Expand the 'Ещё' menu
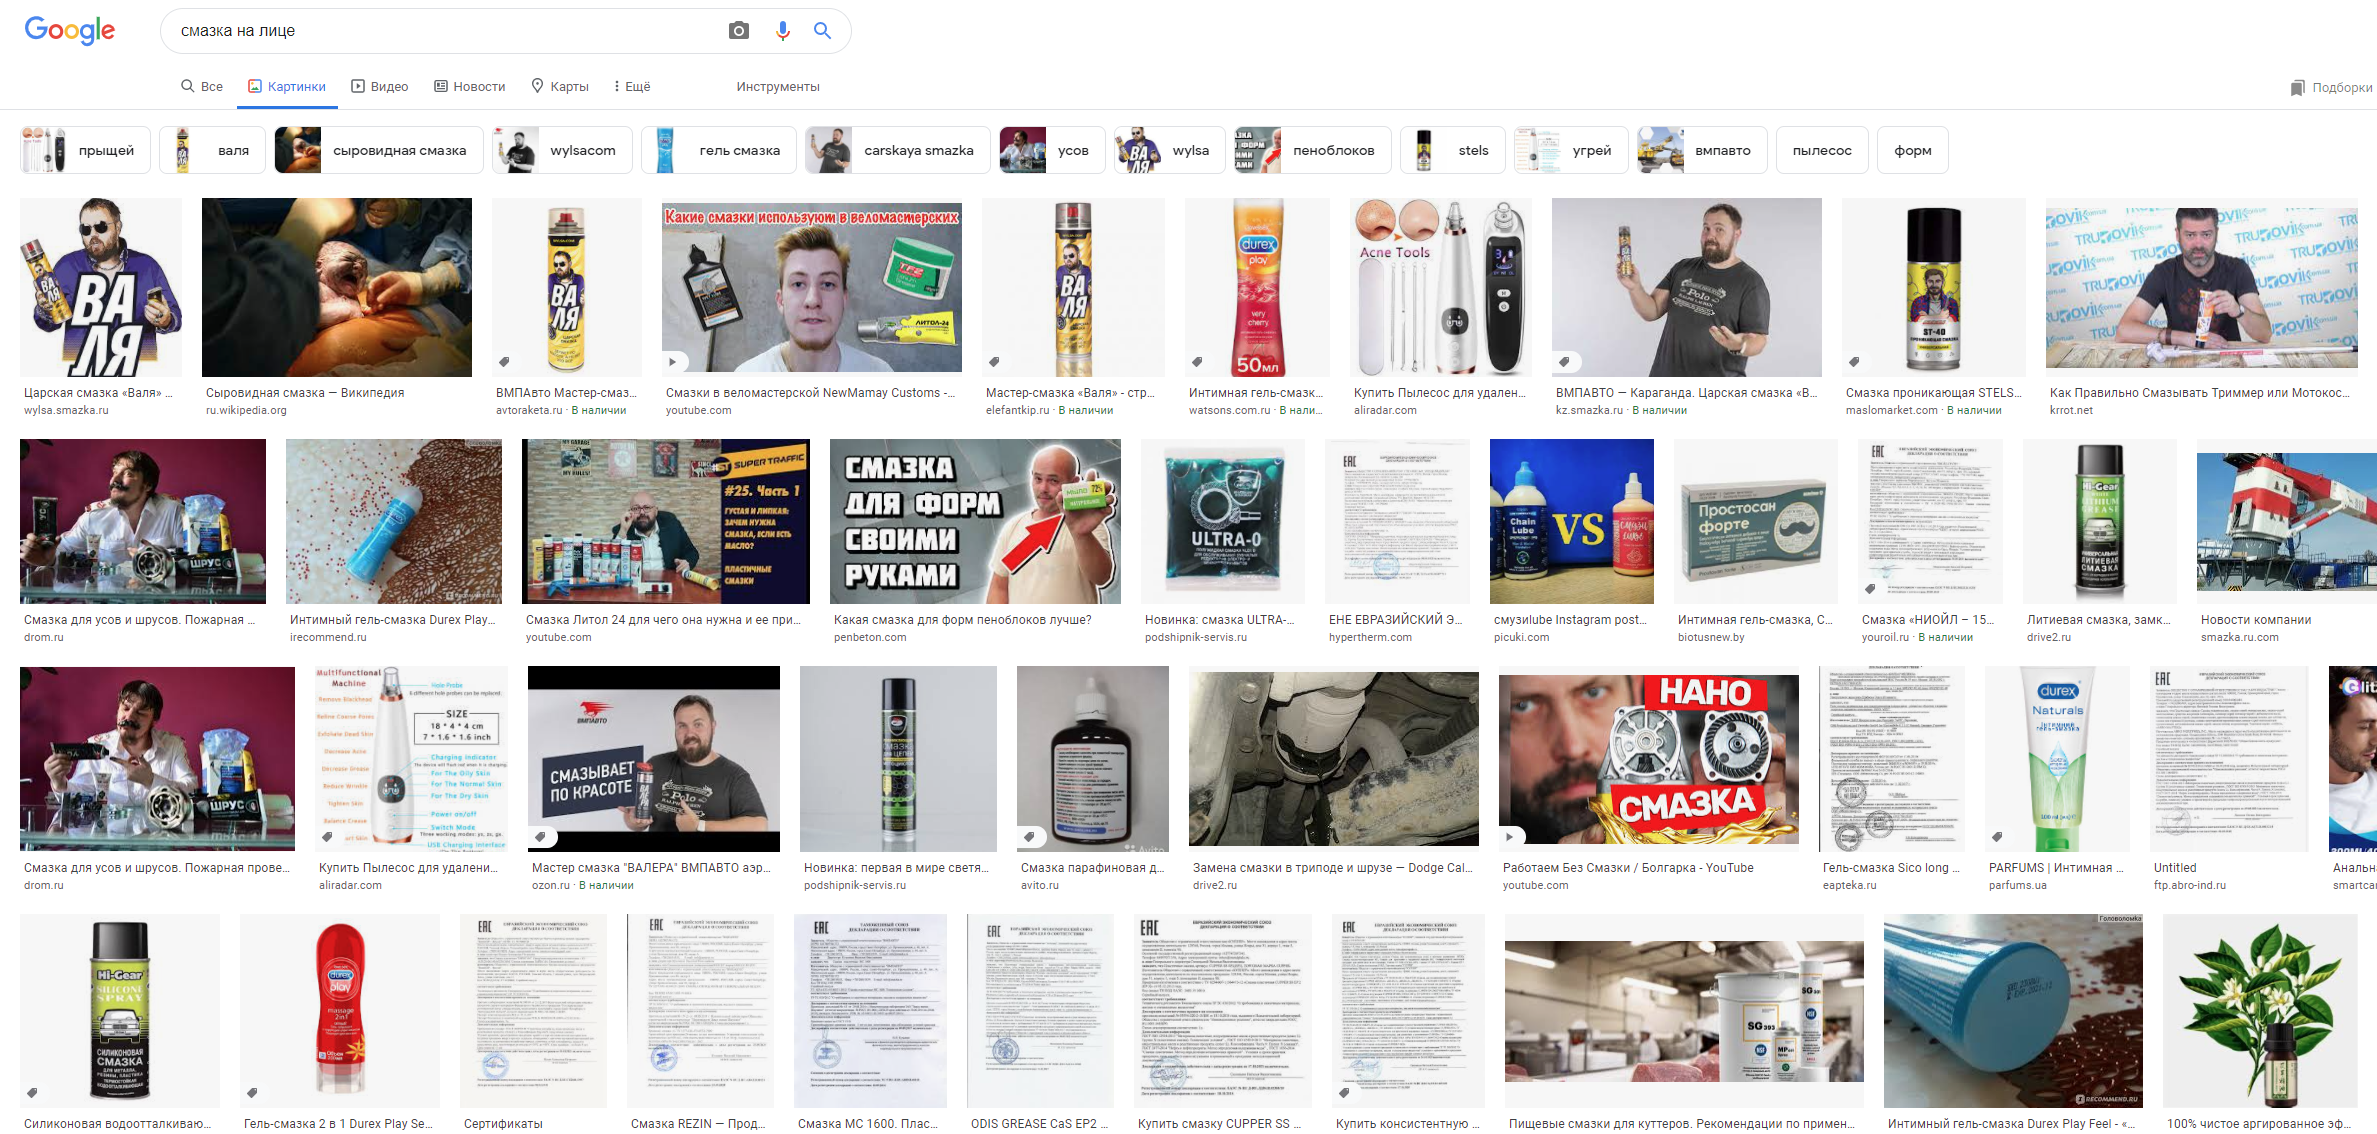Screen dimensions: 2377x1134 point(632,87)
